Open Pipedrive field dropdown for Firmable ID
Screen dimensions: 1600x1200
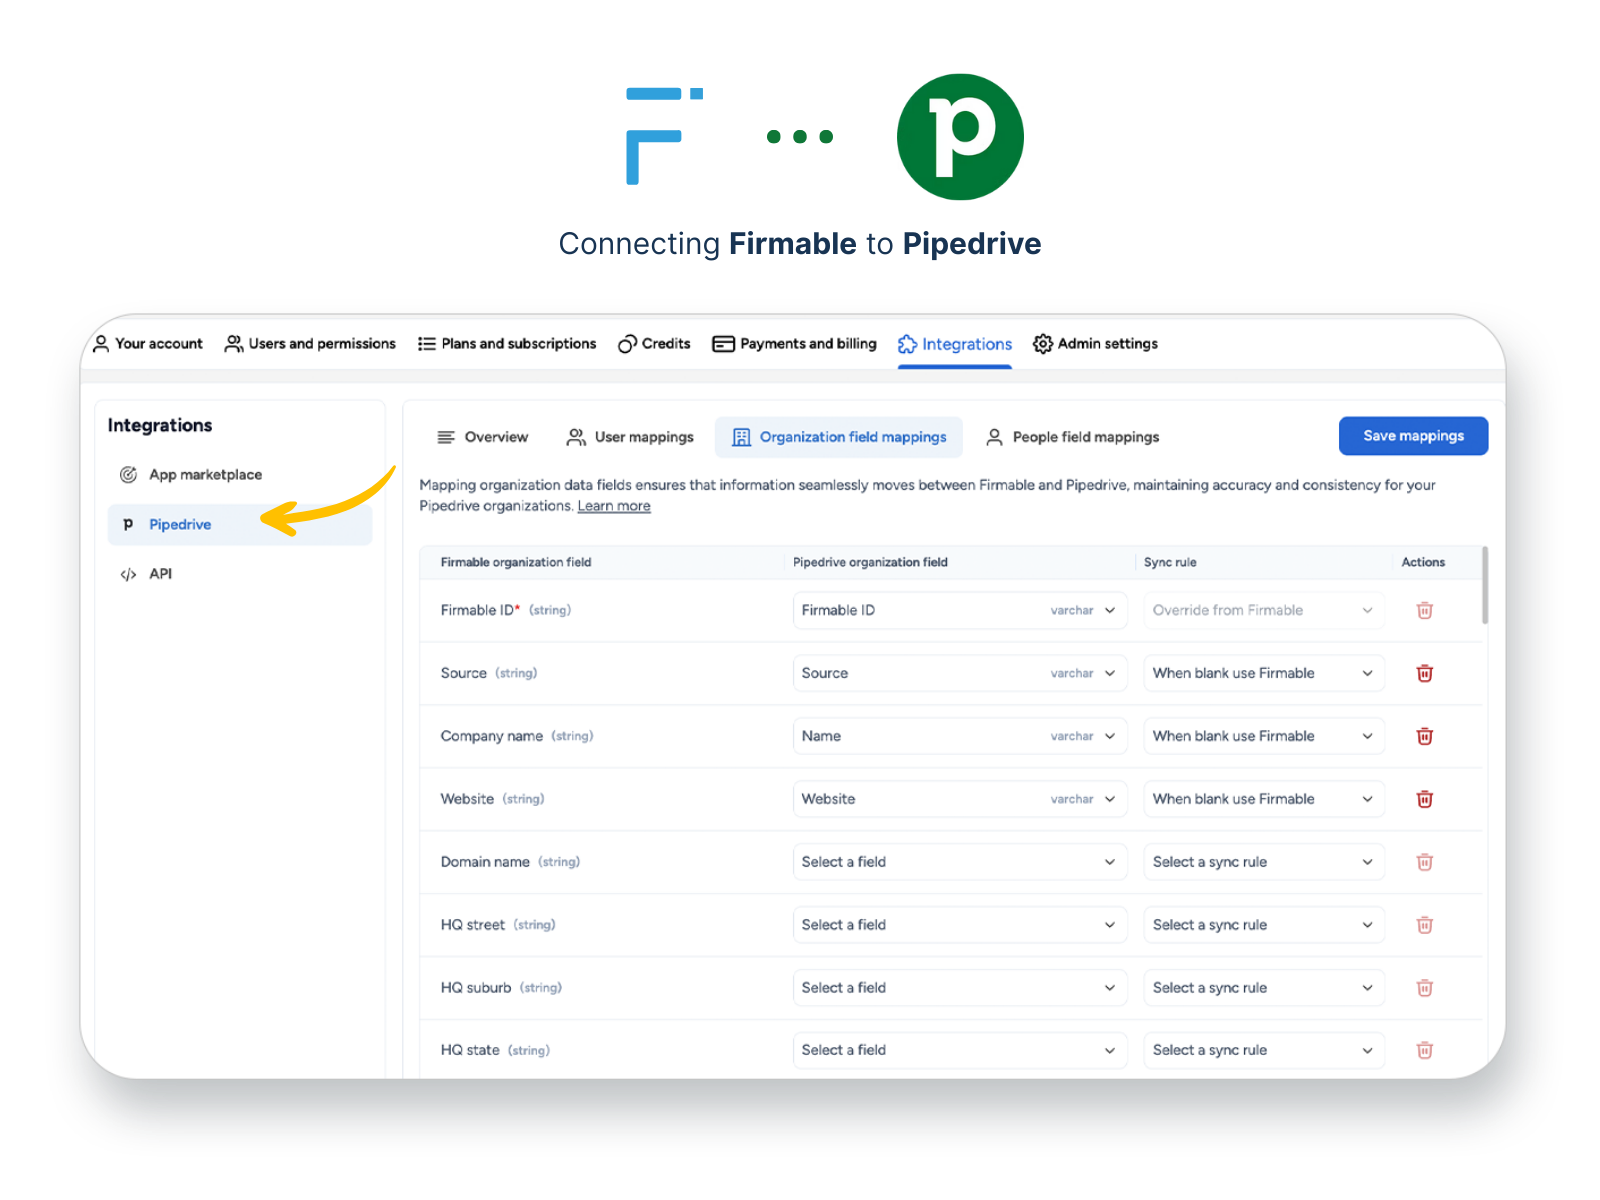tap(960, 610)
